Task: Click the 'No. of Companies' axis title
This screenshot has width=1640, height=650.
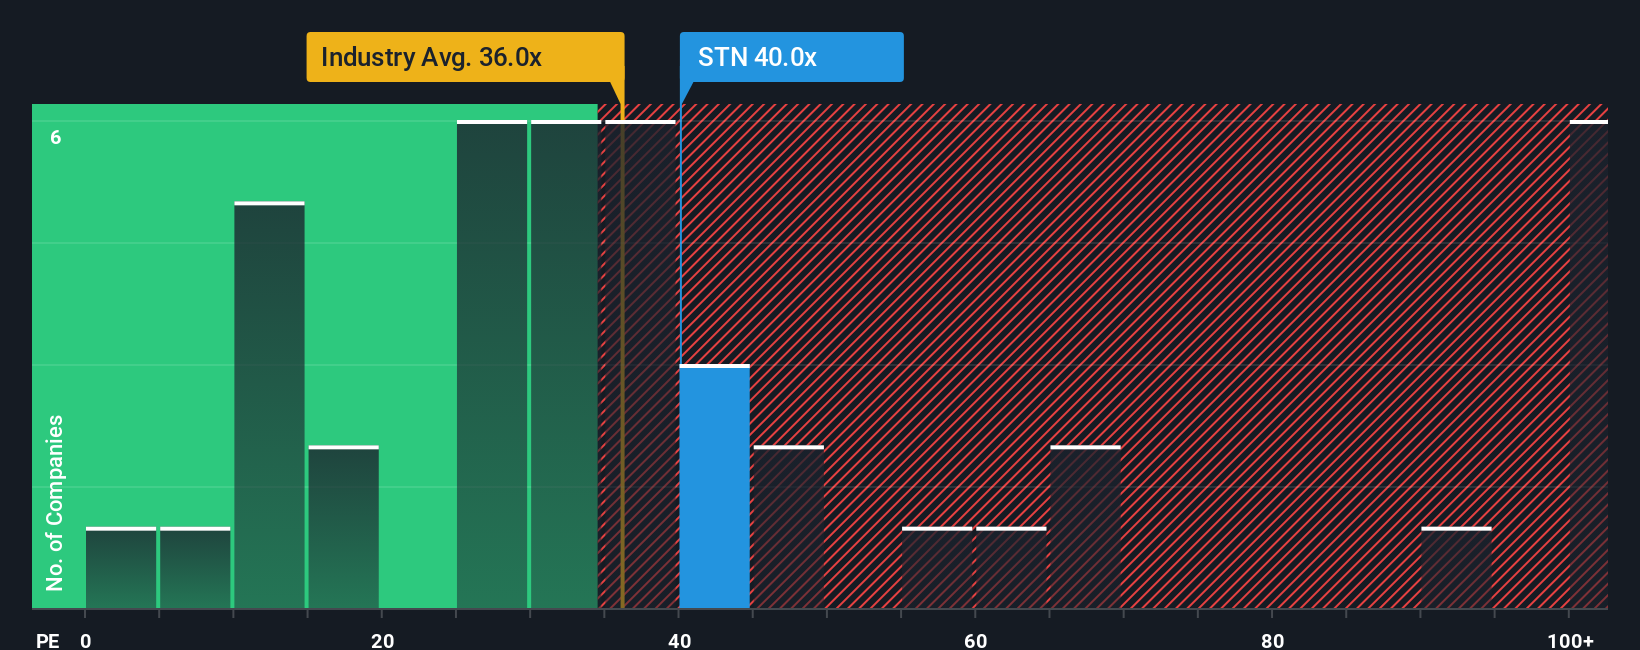Action: pyautogui.click(x=55, y=503)
